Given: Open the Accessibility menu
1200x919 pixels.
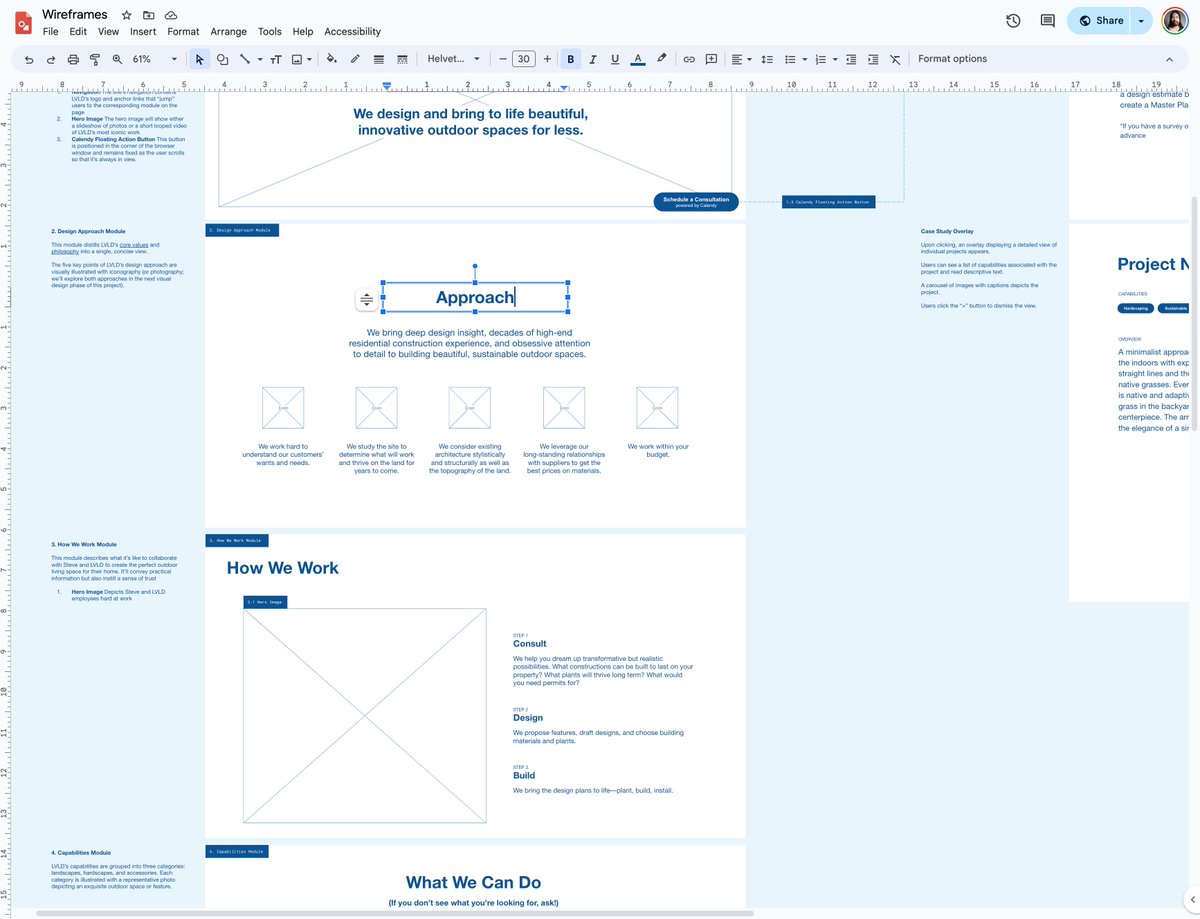Looking at the screenshot, I should tap(352, 31).
